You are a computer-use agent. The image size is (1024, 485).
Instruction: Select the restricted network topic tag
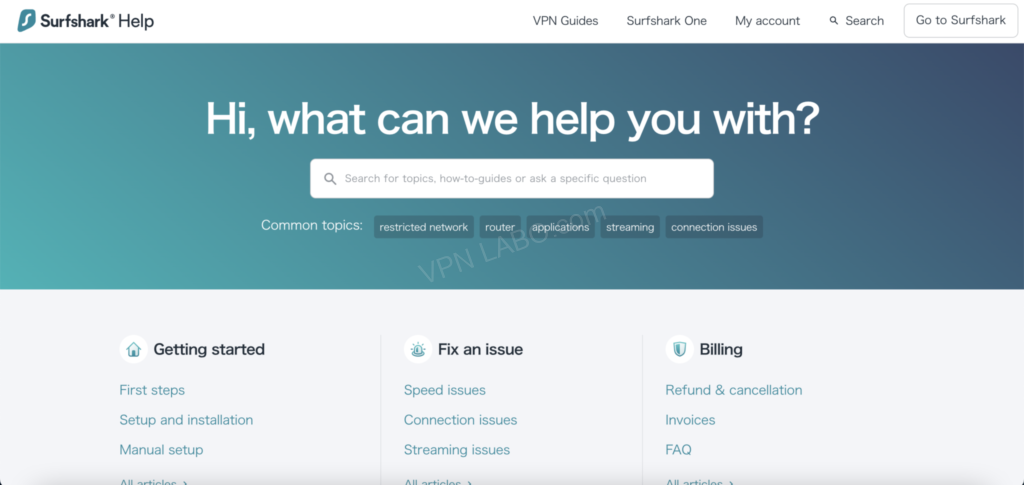pos(423,227)
